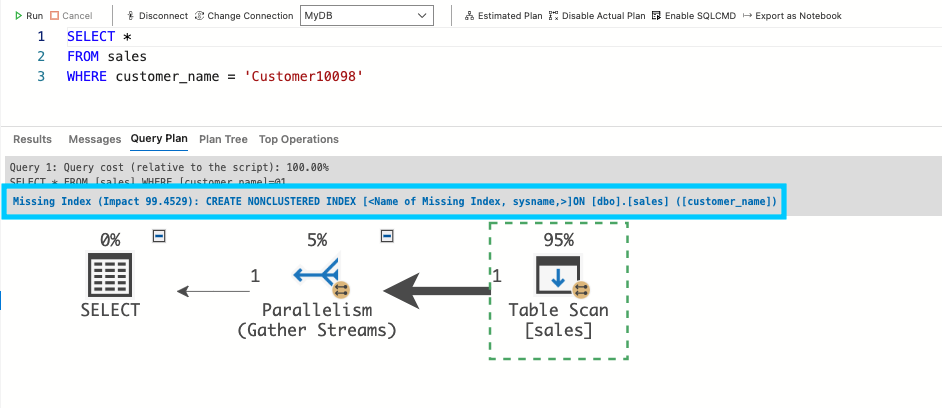Open the MyDB database dropdown
This screenshot has height=408, width=942.
(367, 16)
